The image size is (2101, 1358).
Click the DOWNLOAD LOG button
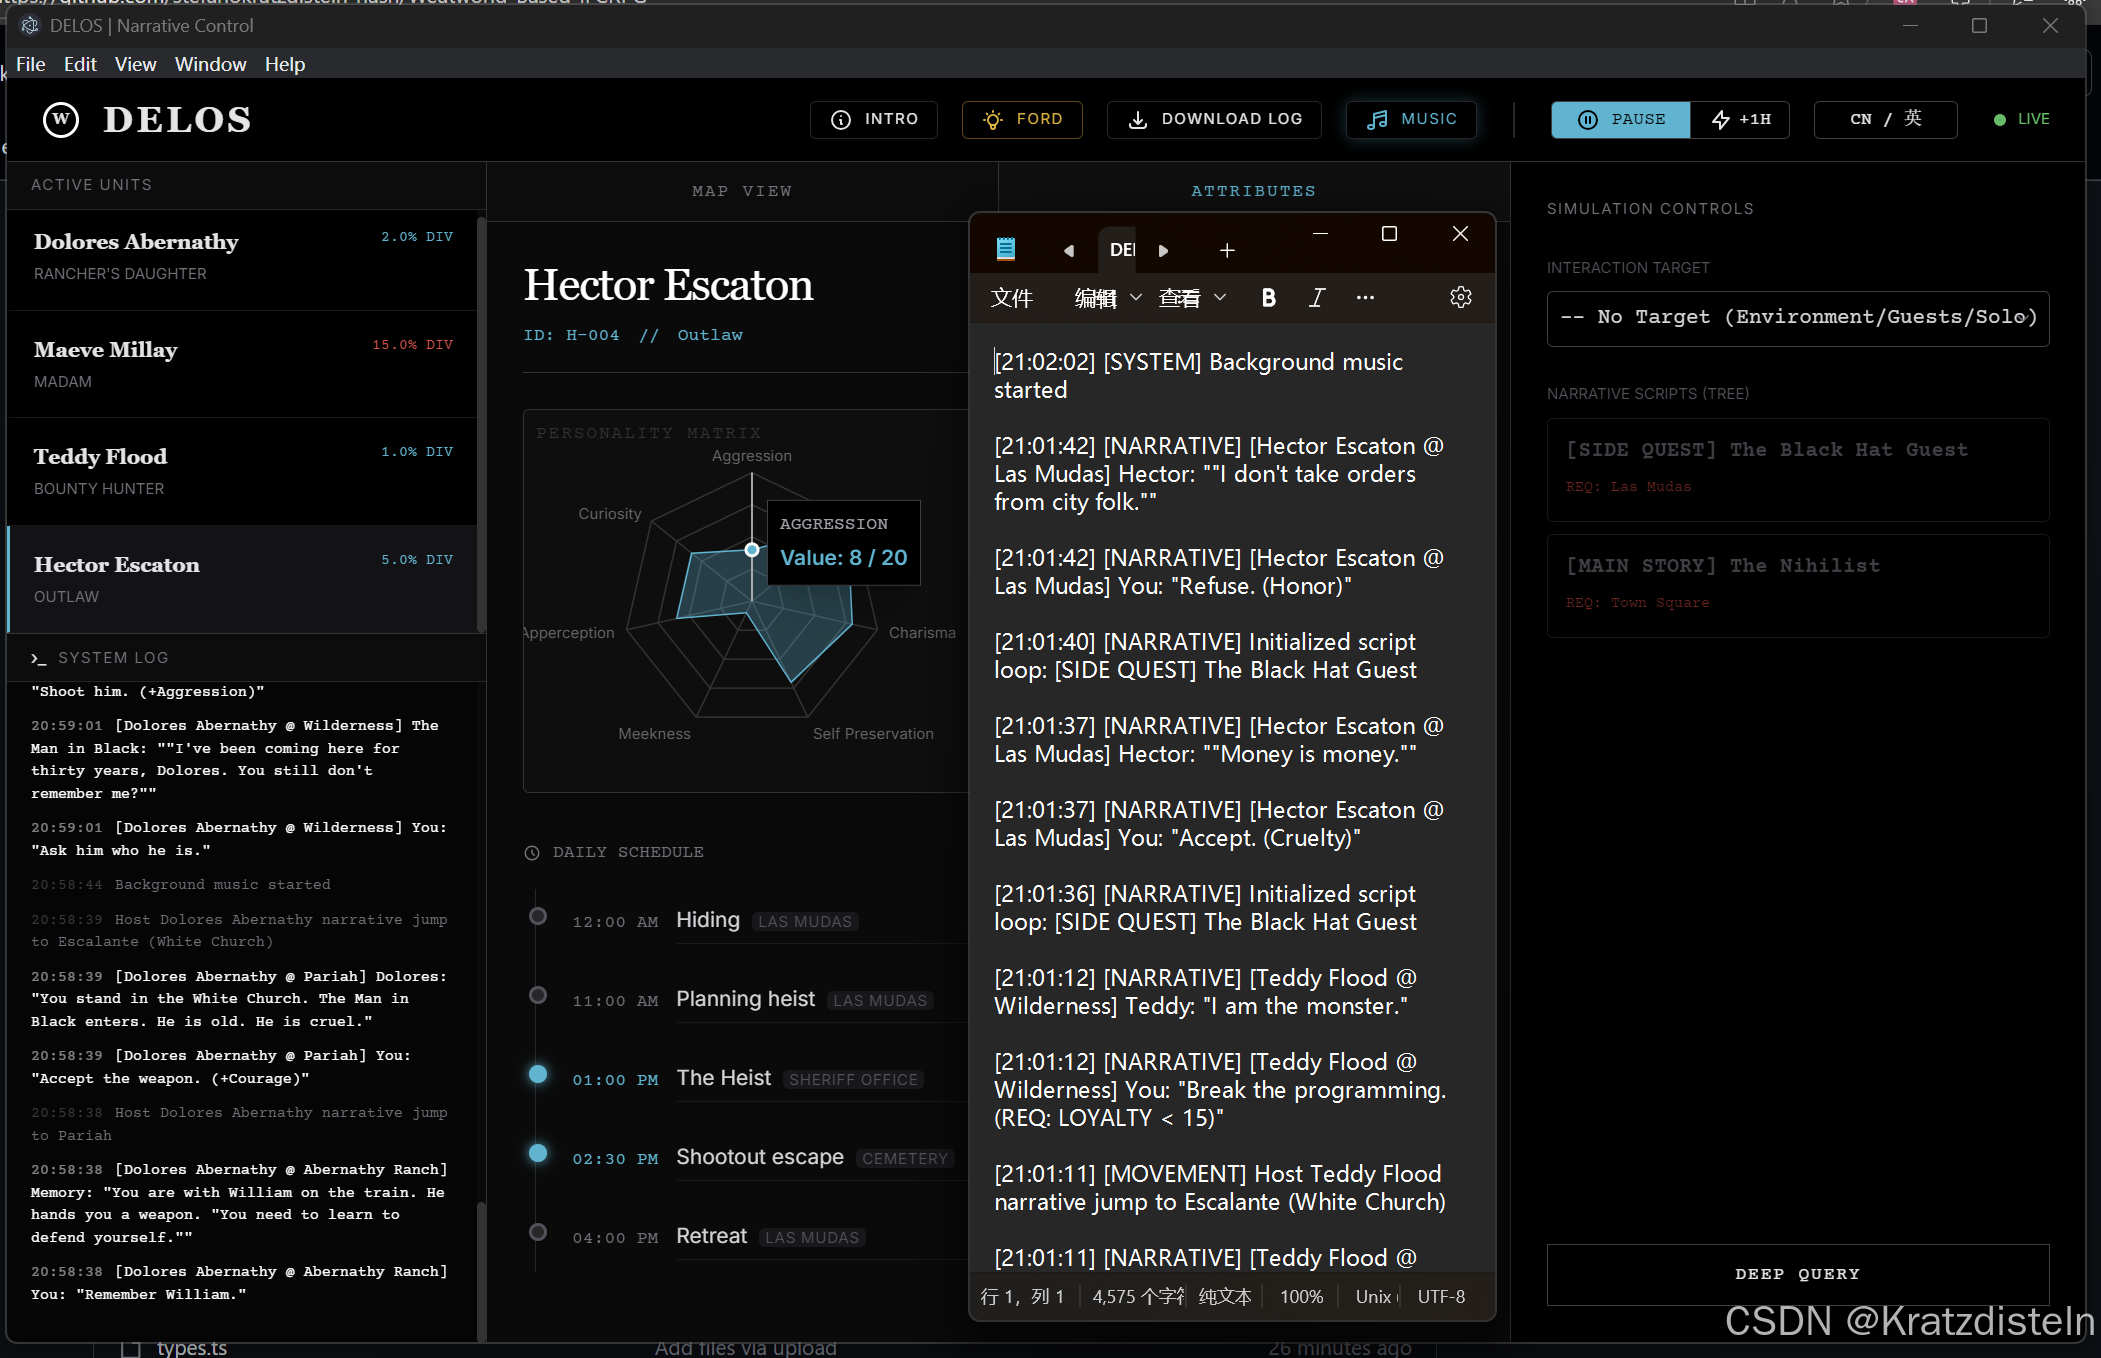(1214, 119)
